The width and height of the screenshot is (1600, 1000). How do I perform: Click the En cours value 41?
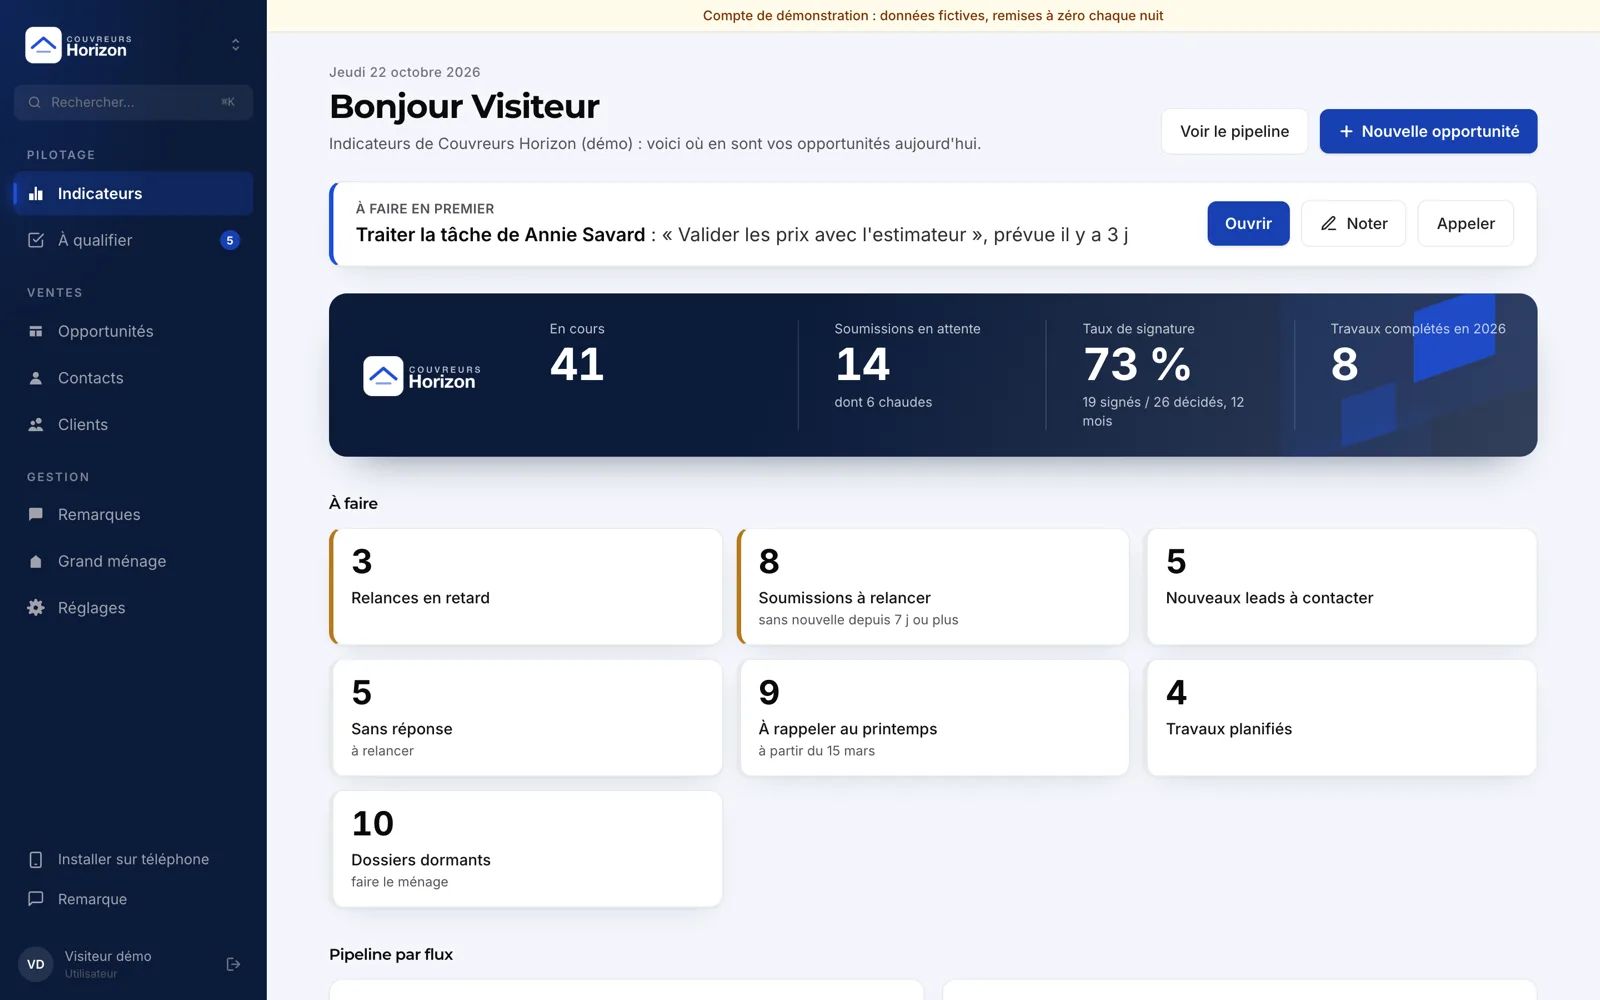pyautogui.click(x=577, y=364)
